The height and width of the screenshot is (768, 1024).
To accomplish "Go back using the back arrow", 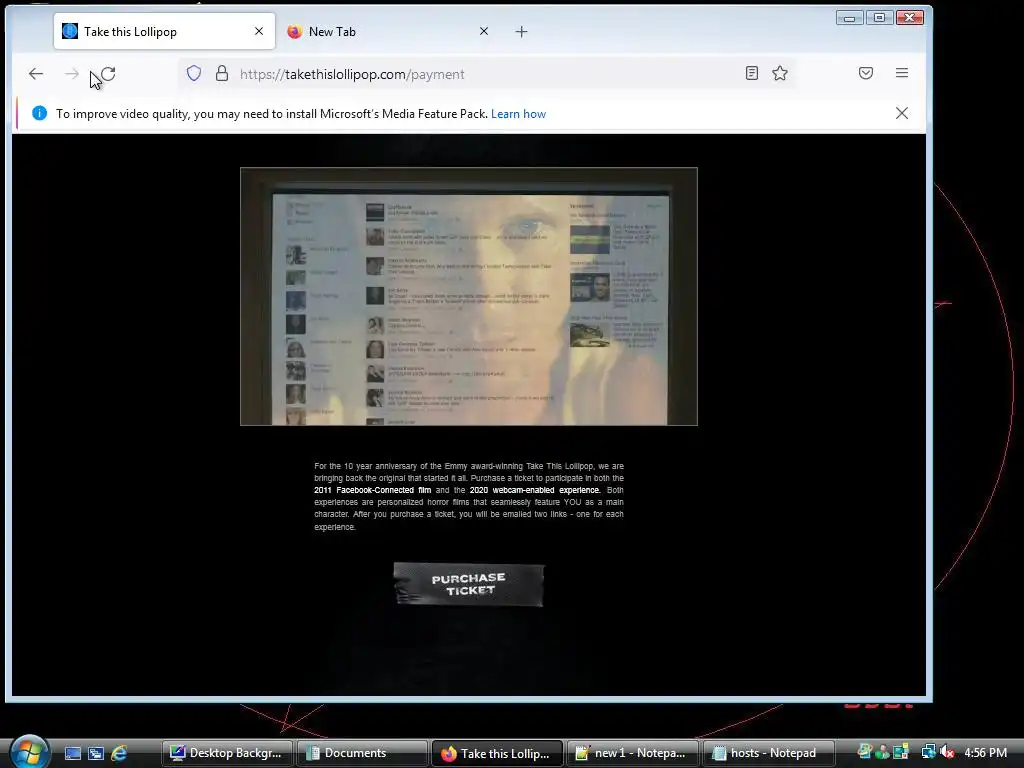I will tap(36, 74).
